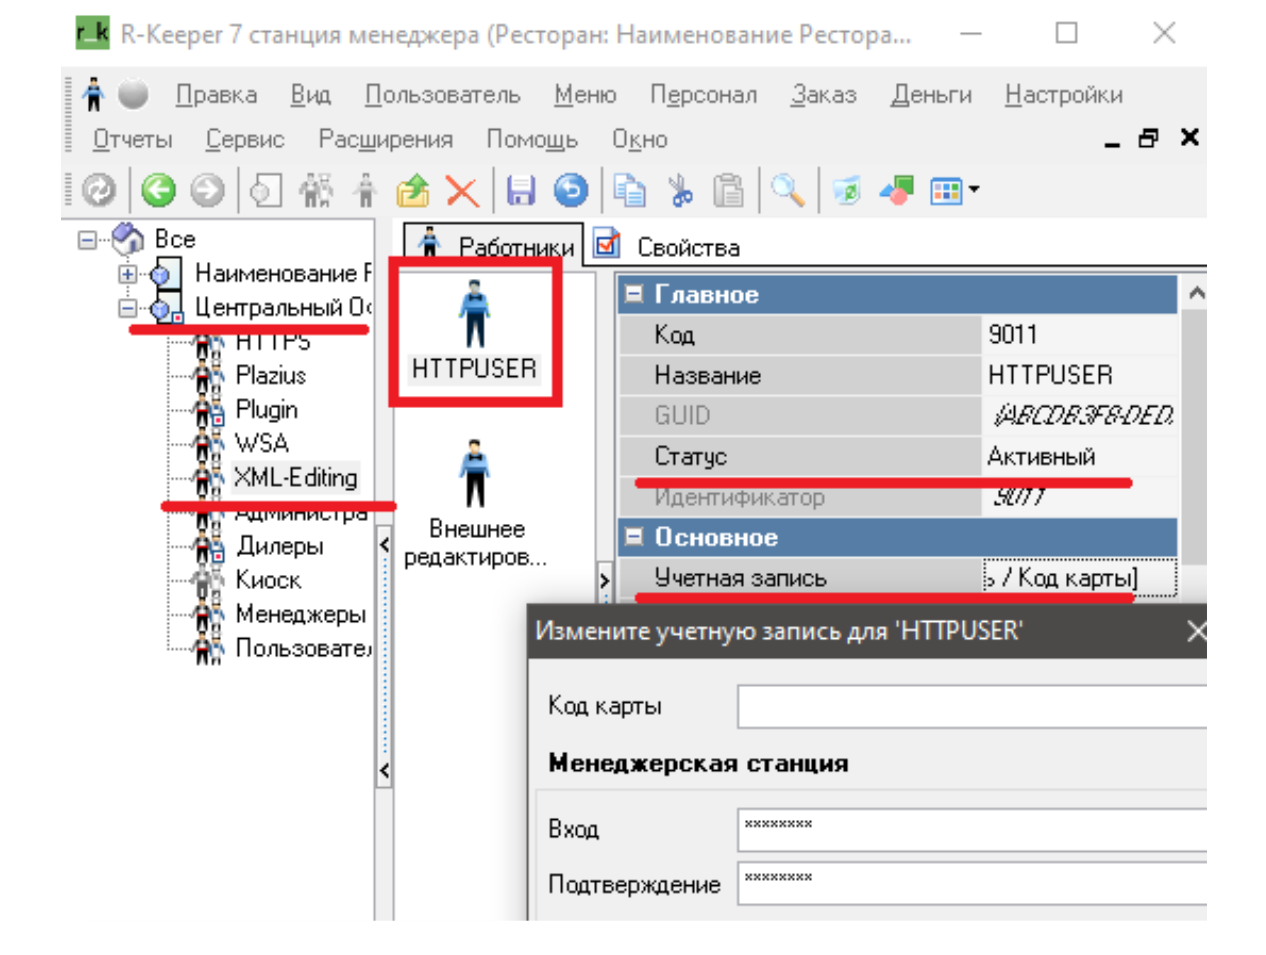Delete with the red X icon

point(462,190)
